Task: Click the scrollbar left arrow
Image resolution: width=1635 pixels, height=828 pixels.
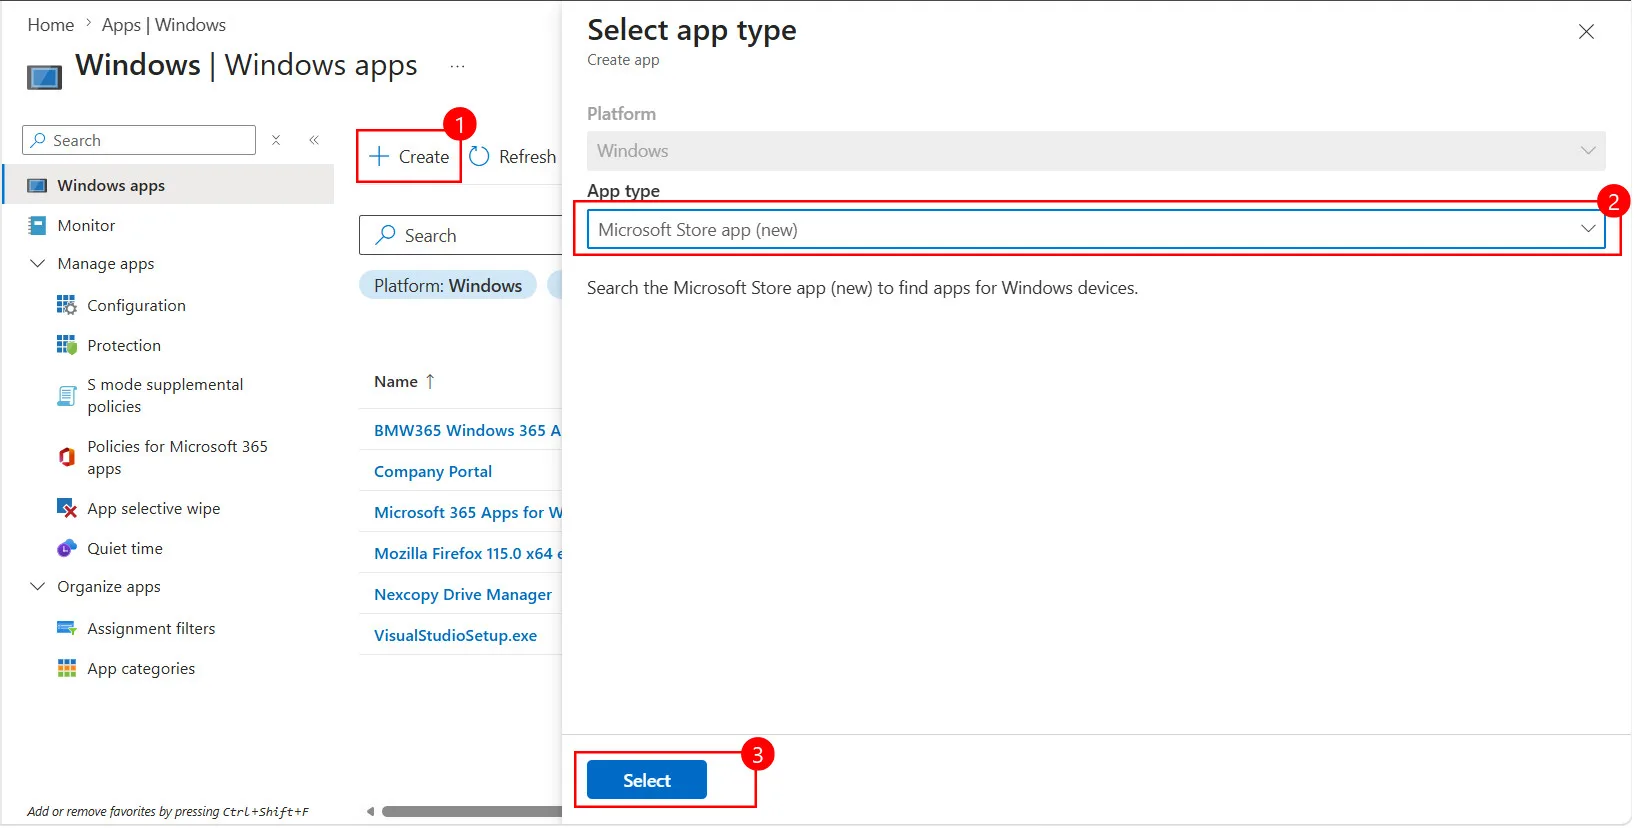Action: click(x=370, y=812)
